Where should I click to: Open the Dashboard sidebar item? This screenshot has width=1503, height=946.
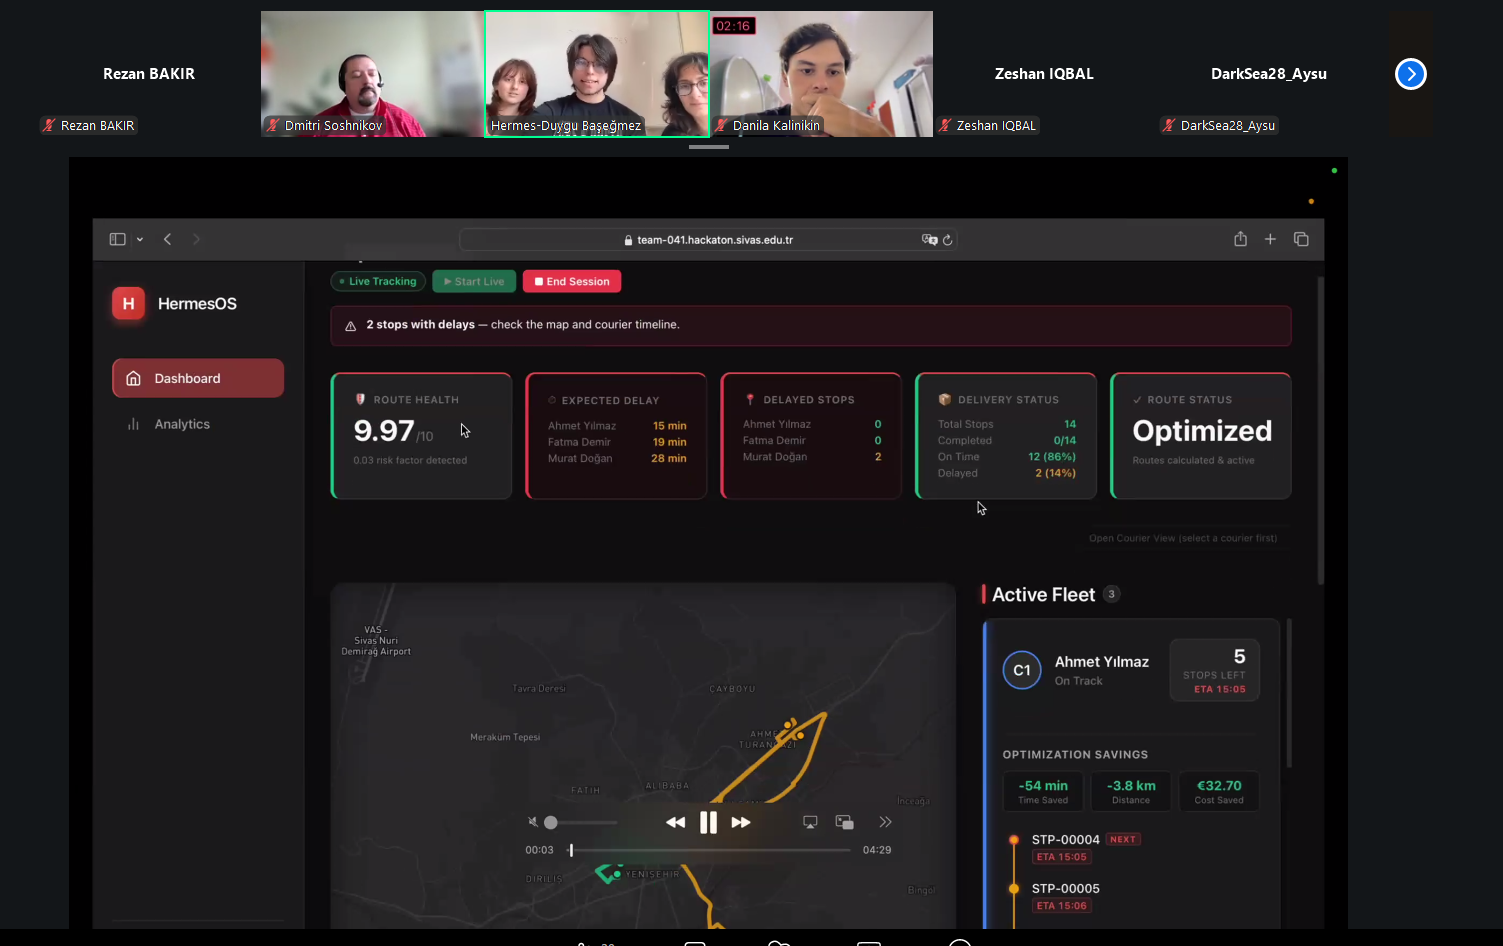(x=198, y=378)
